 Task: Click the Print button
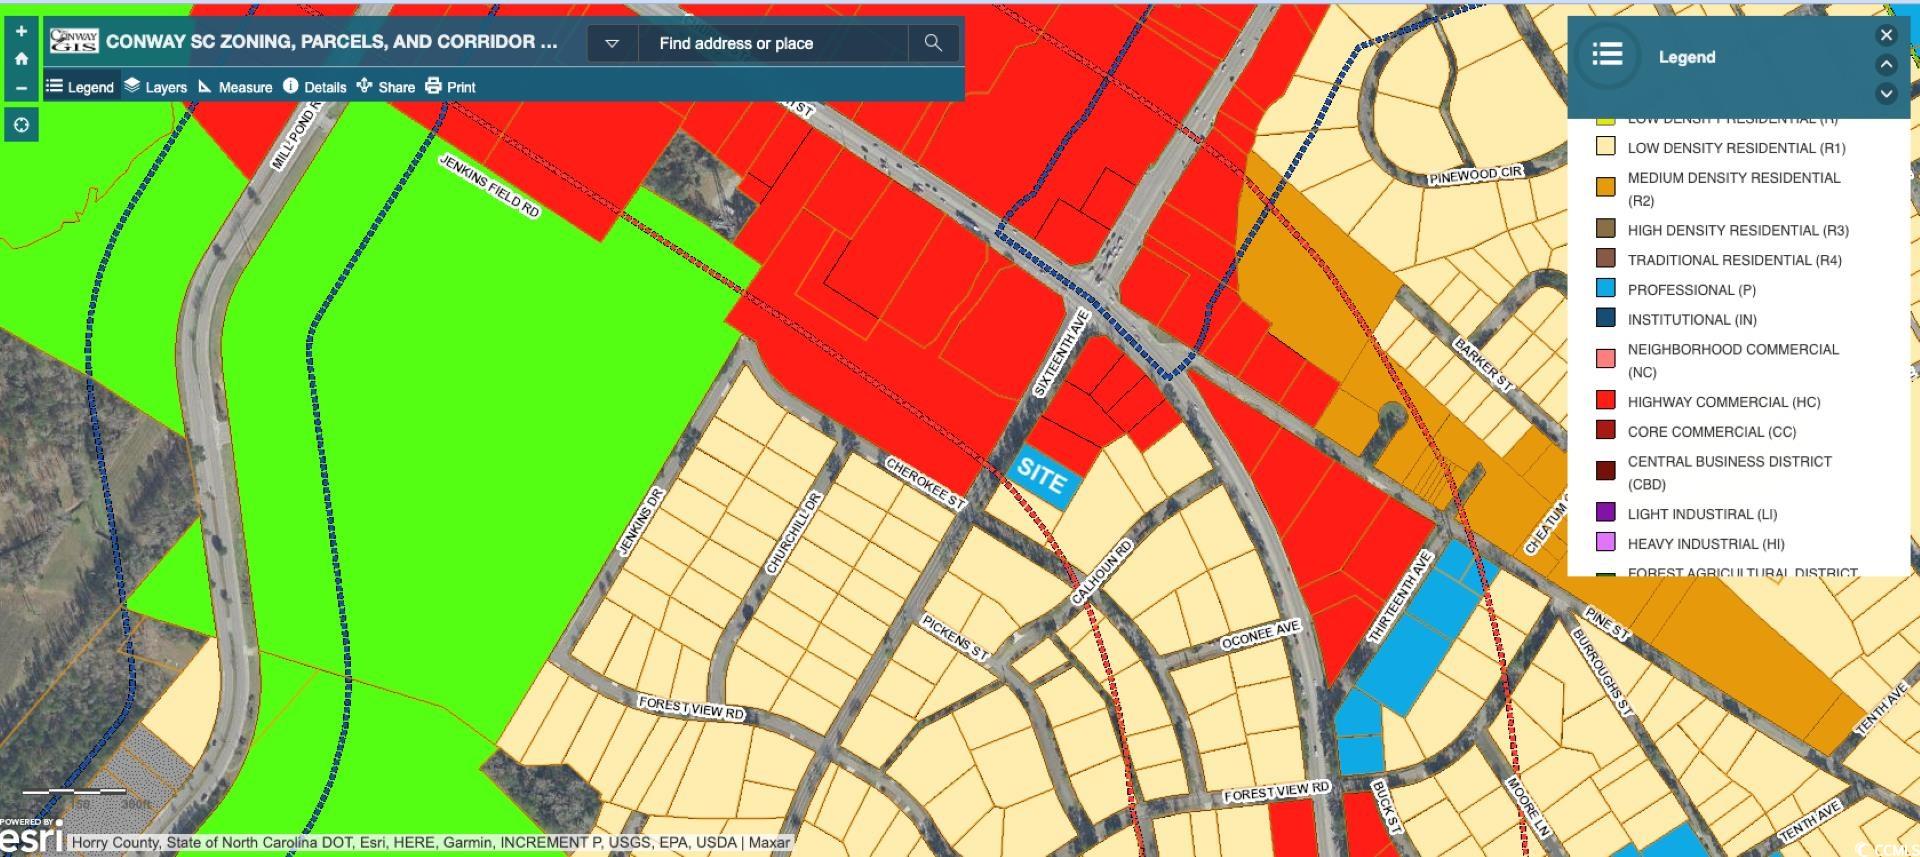click(x=450, y=87)
